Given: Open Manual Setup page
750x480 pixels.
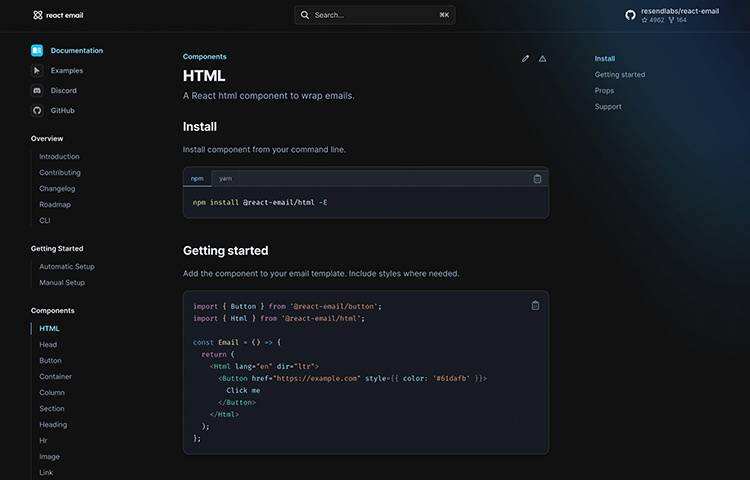Looking at the screenshot, I should tap(62, 283).
